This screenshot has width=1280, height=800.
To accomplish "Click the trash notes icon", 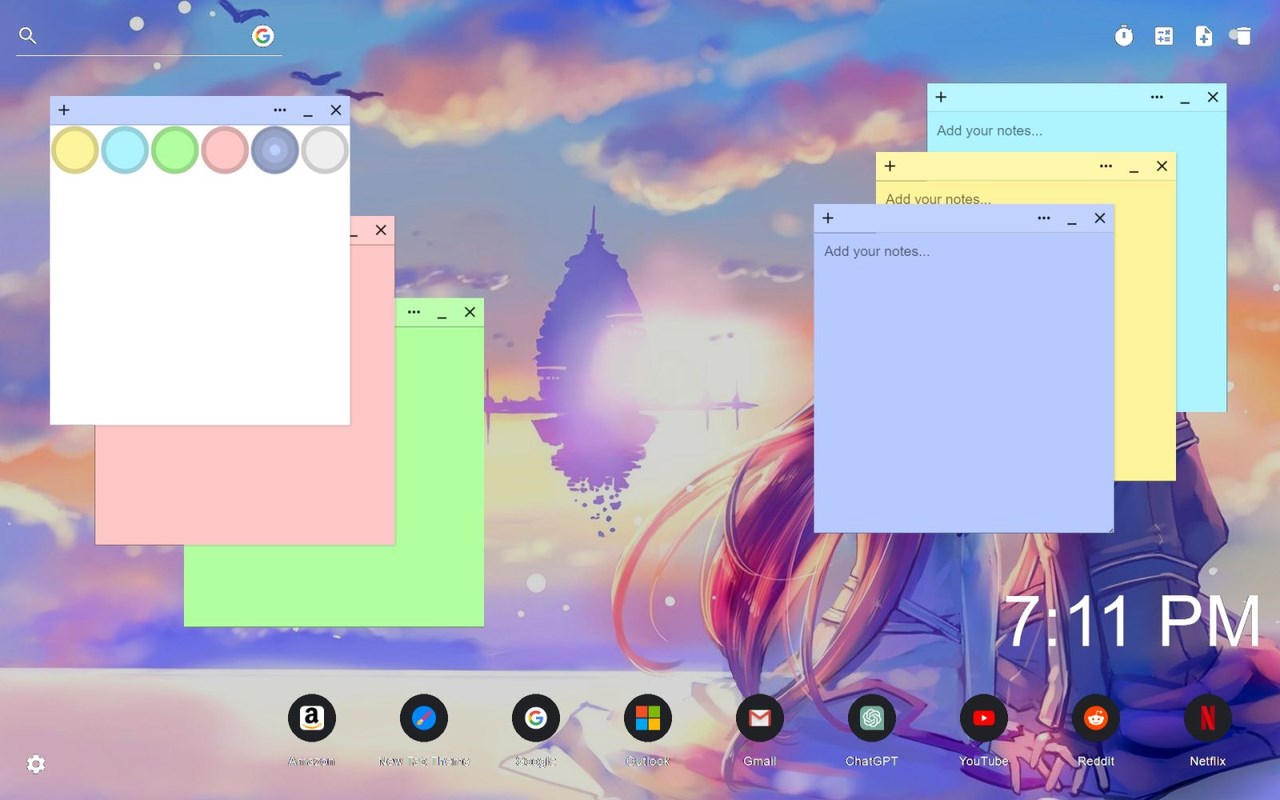I will coord(1241,36).
